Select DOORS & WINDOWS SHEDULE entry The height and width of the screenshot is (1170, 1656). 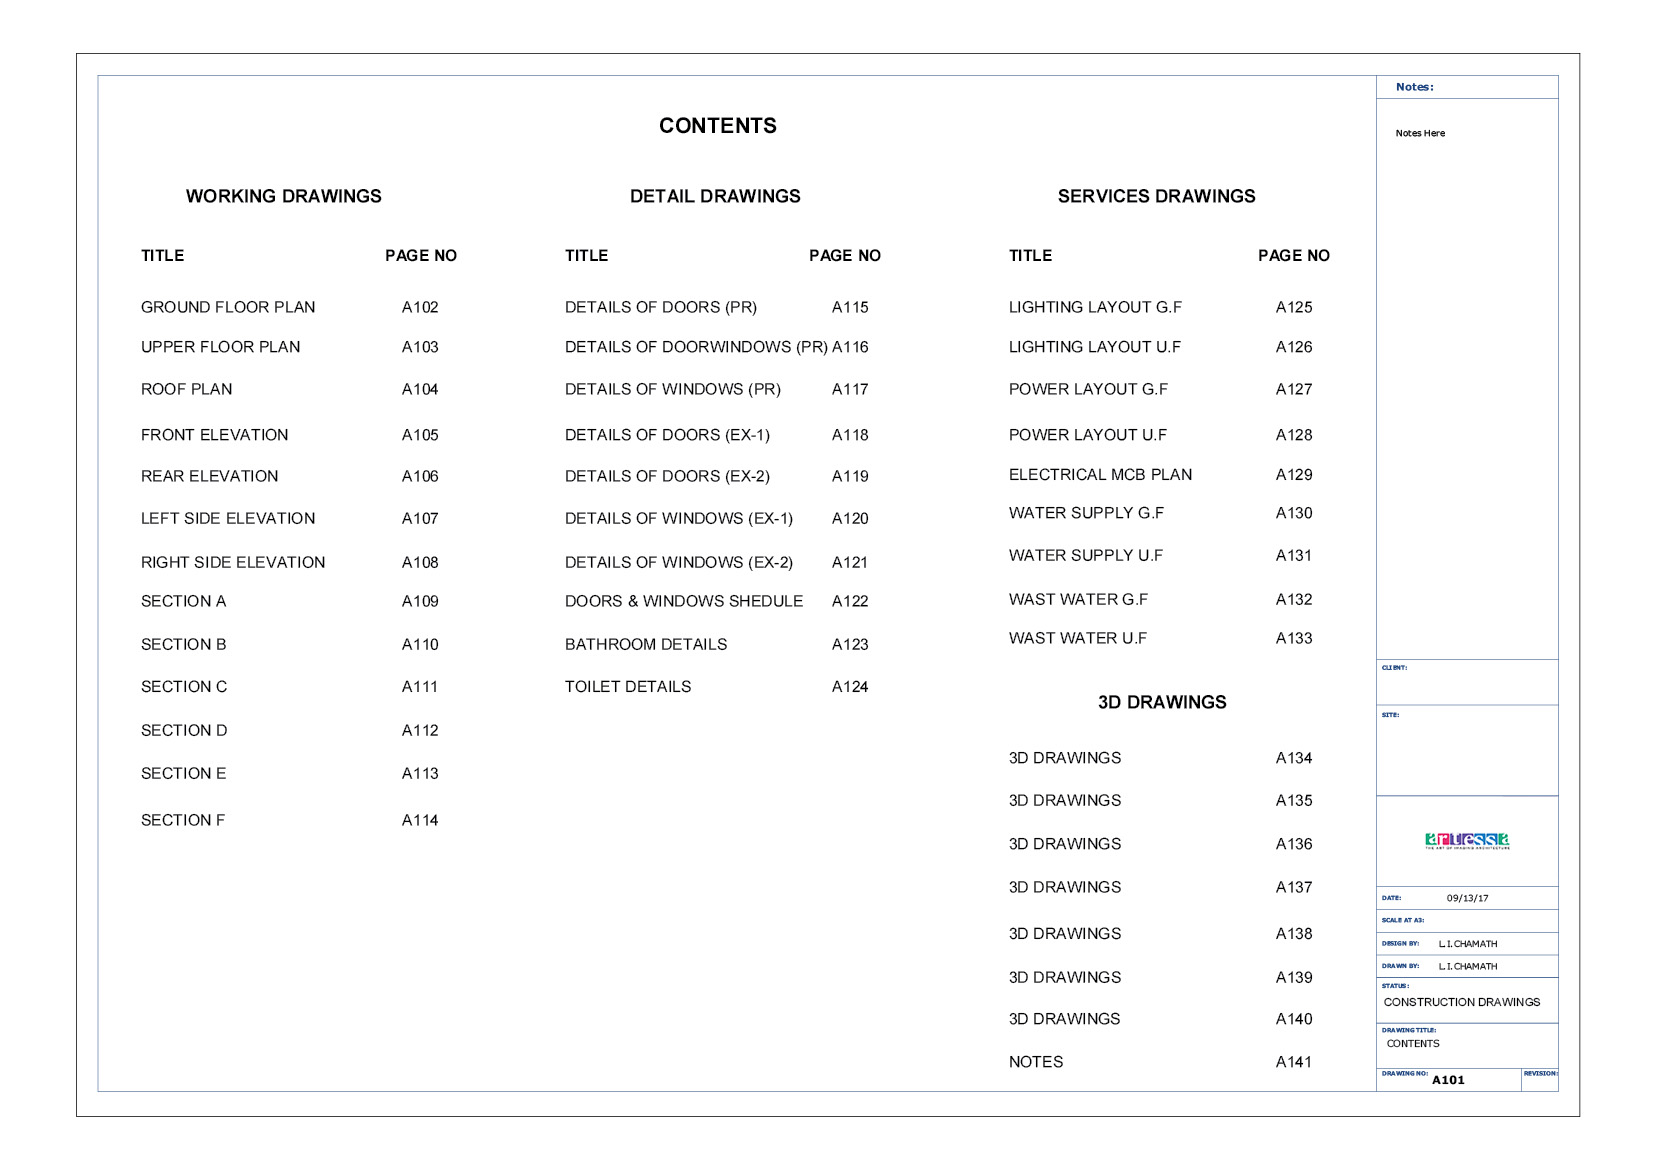pyautogui.click(x=683, y=601)
